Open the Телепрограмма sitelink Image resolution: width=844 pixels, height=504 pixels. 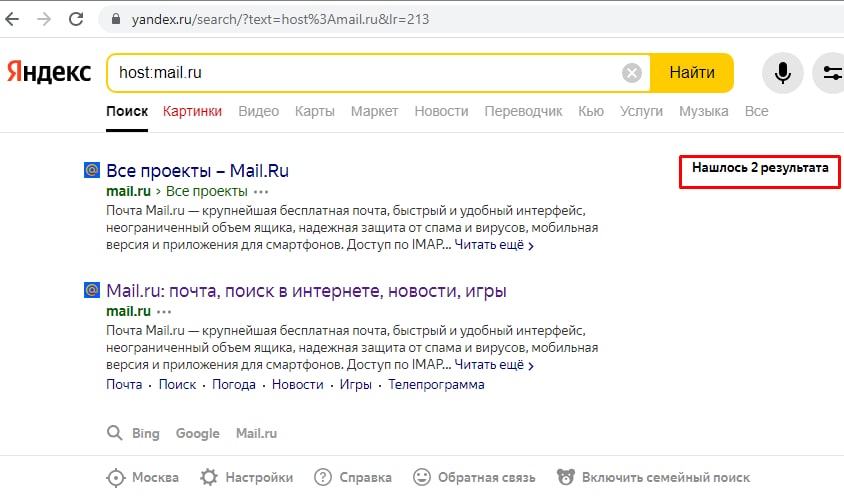pyautogui.click(x=436, y=384)
